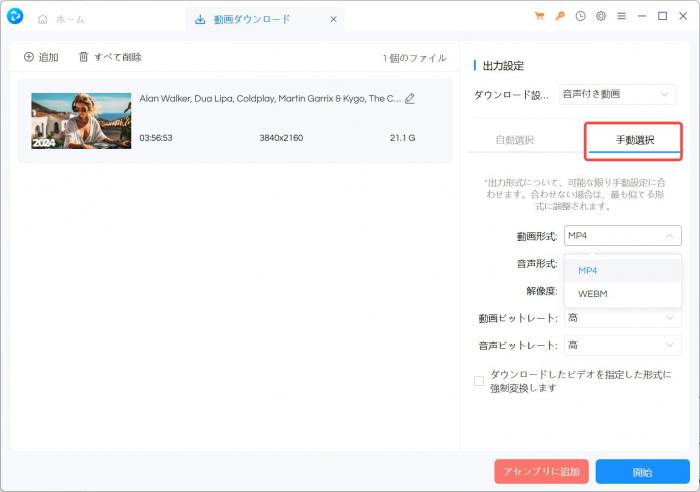
Task: Click the orange key registration icon
Action: (x=560, y=17)
